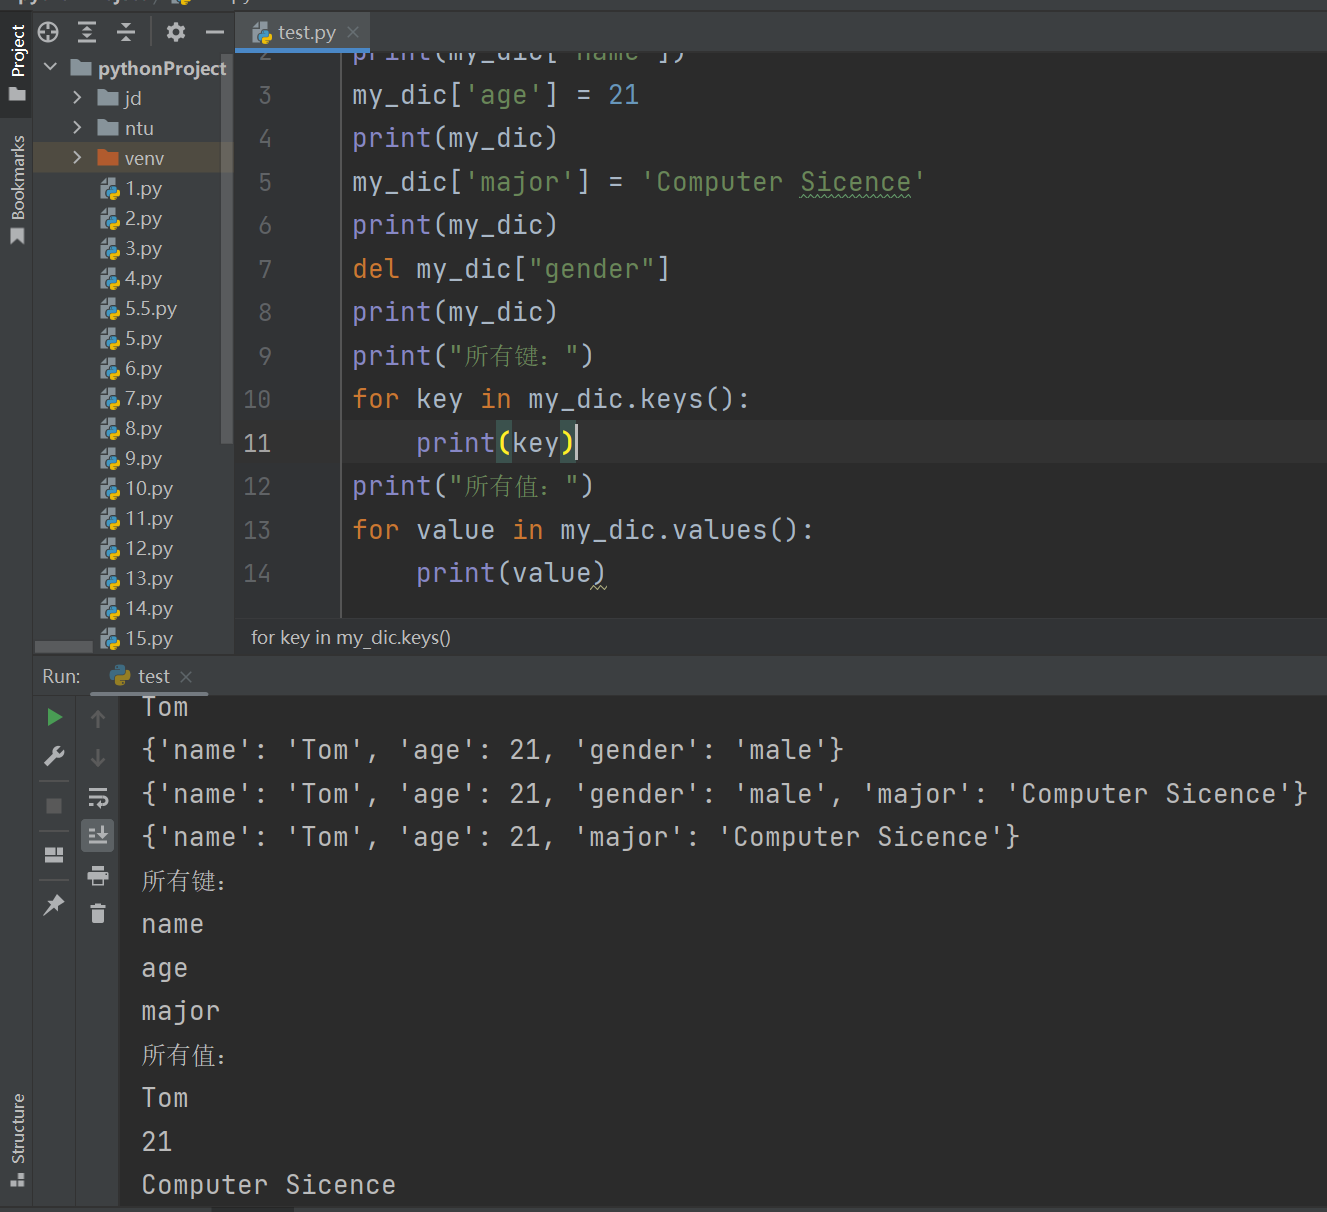Open the 10.py file in tree
1327x1212 pixels.
148,488
